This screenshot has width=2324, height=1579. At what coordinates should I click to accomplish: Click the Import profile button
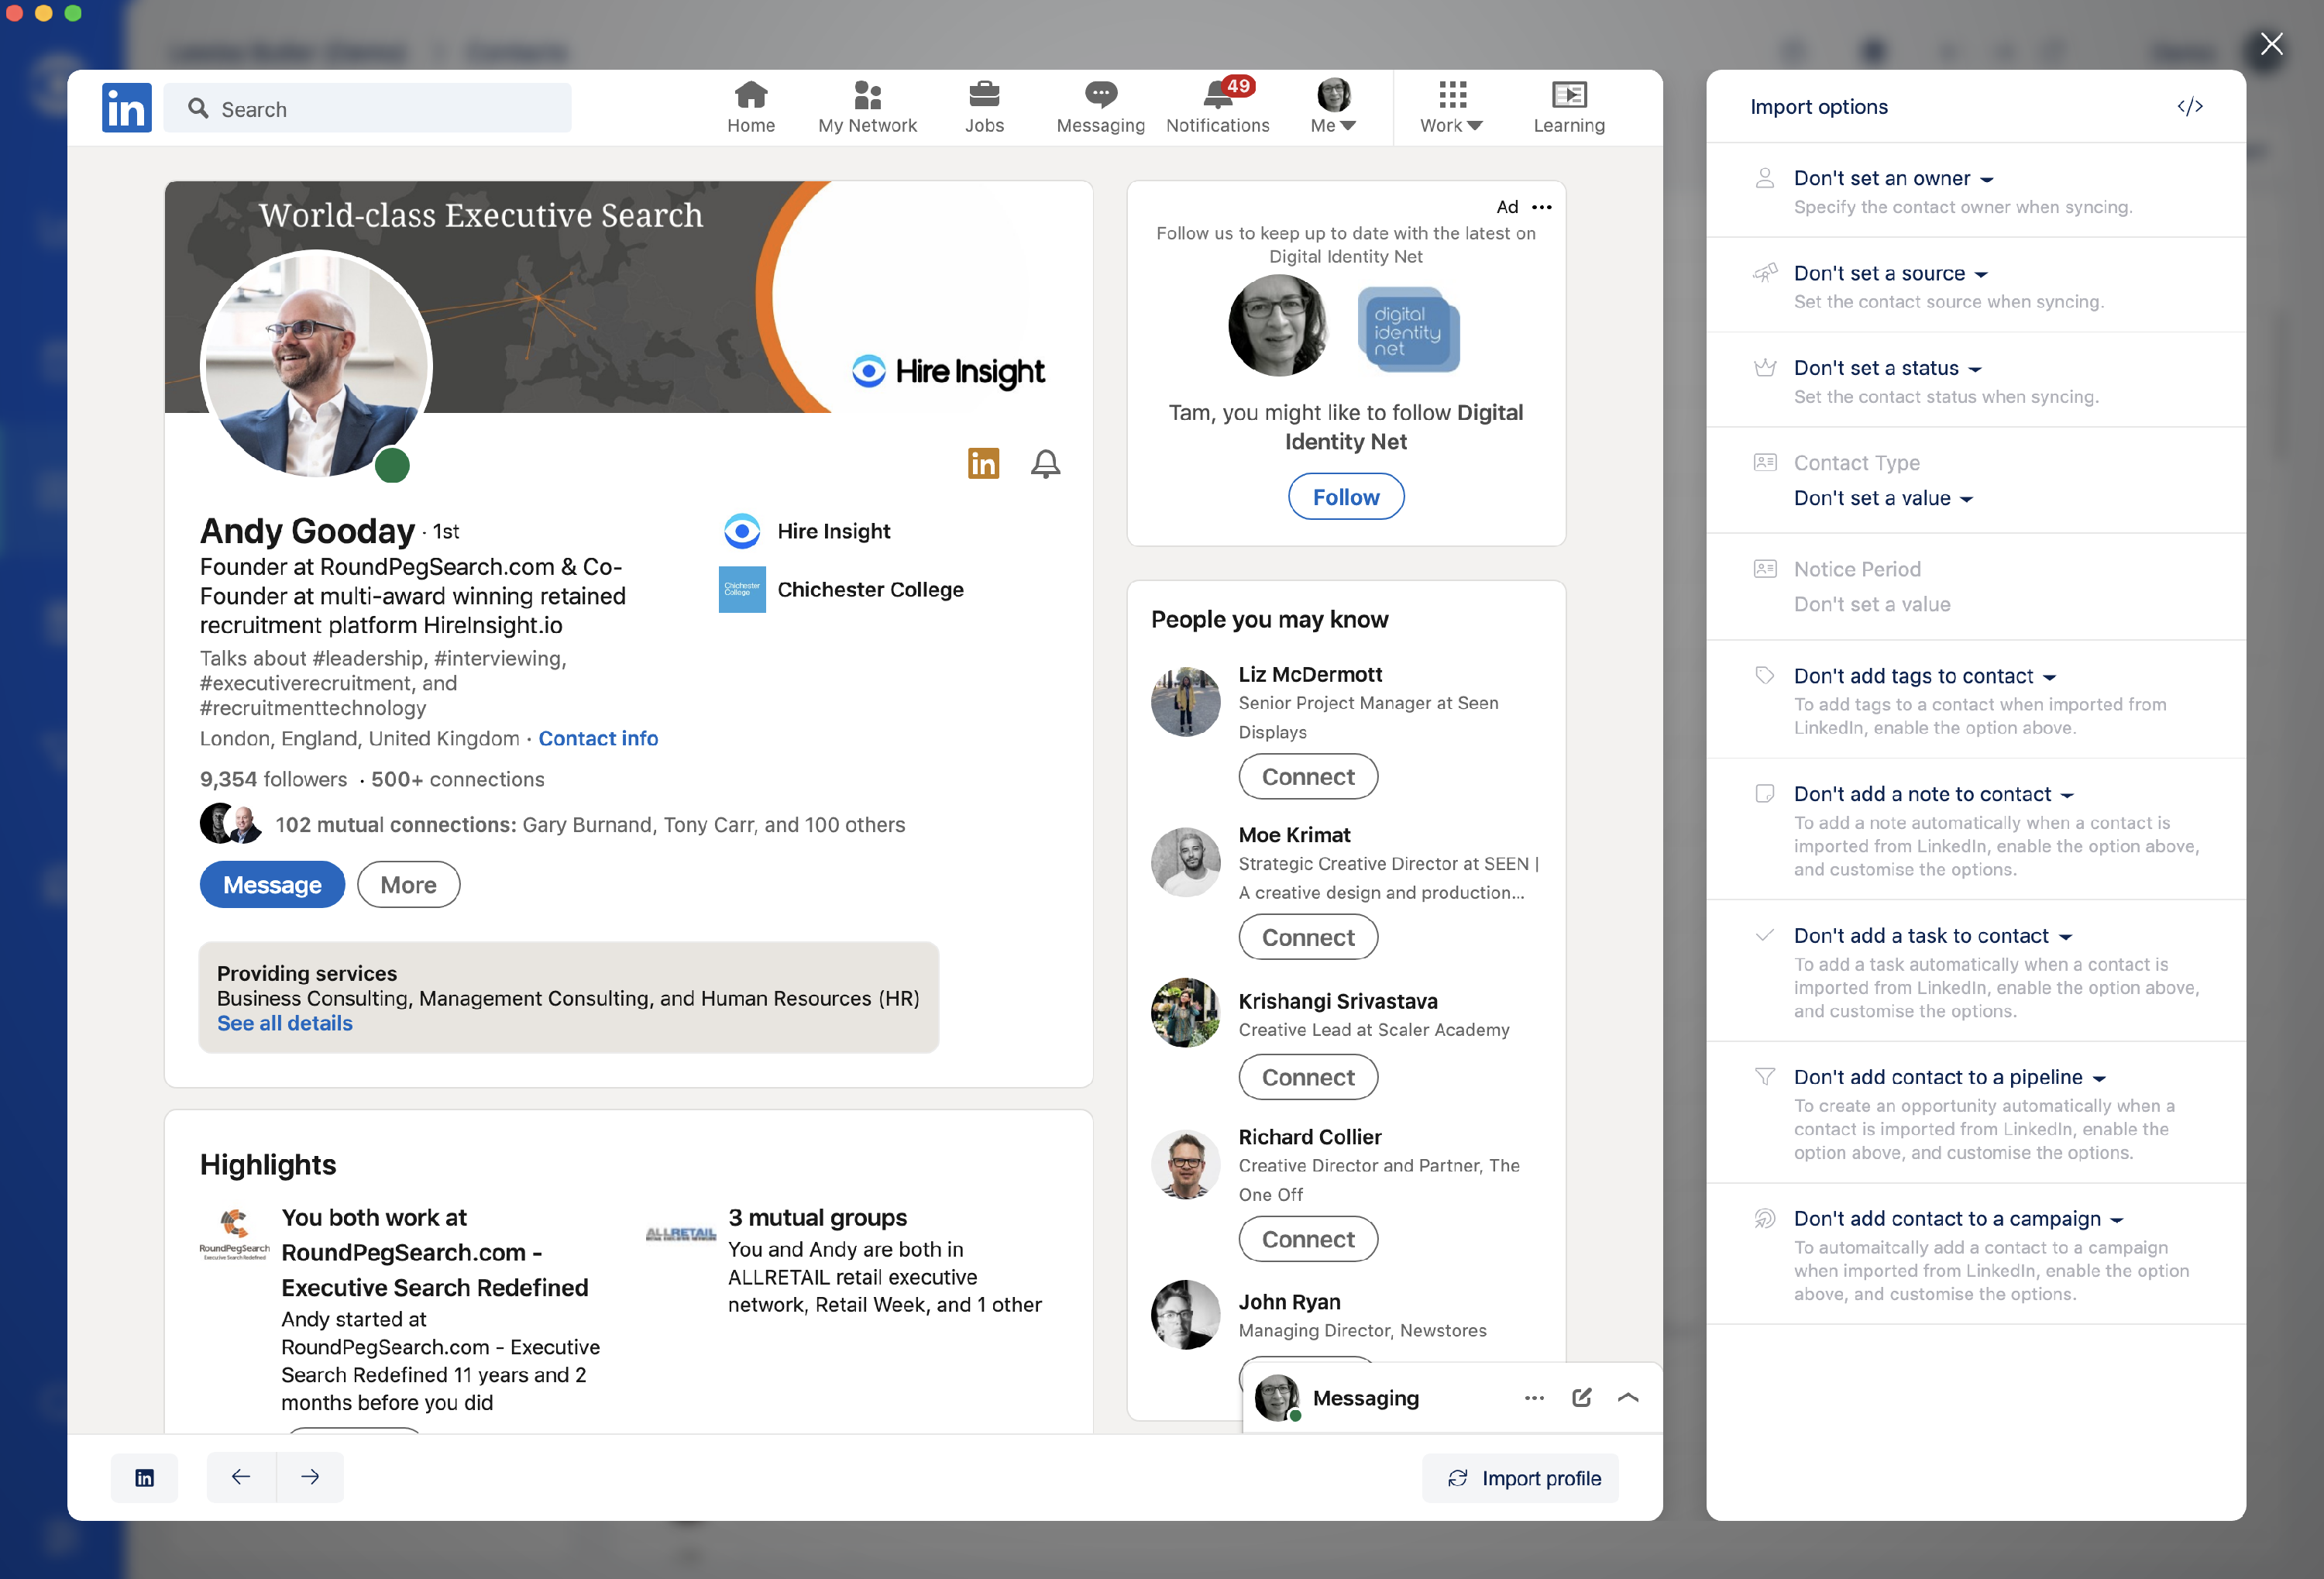click(x=1521, y=1478)
